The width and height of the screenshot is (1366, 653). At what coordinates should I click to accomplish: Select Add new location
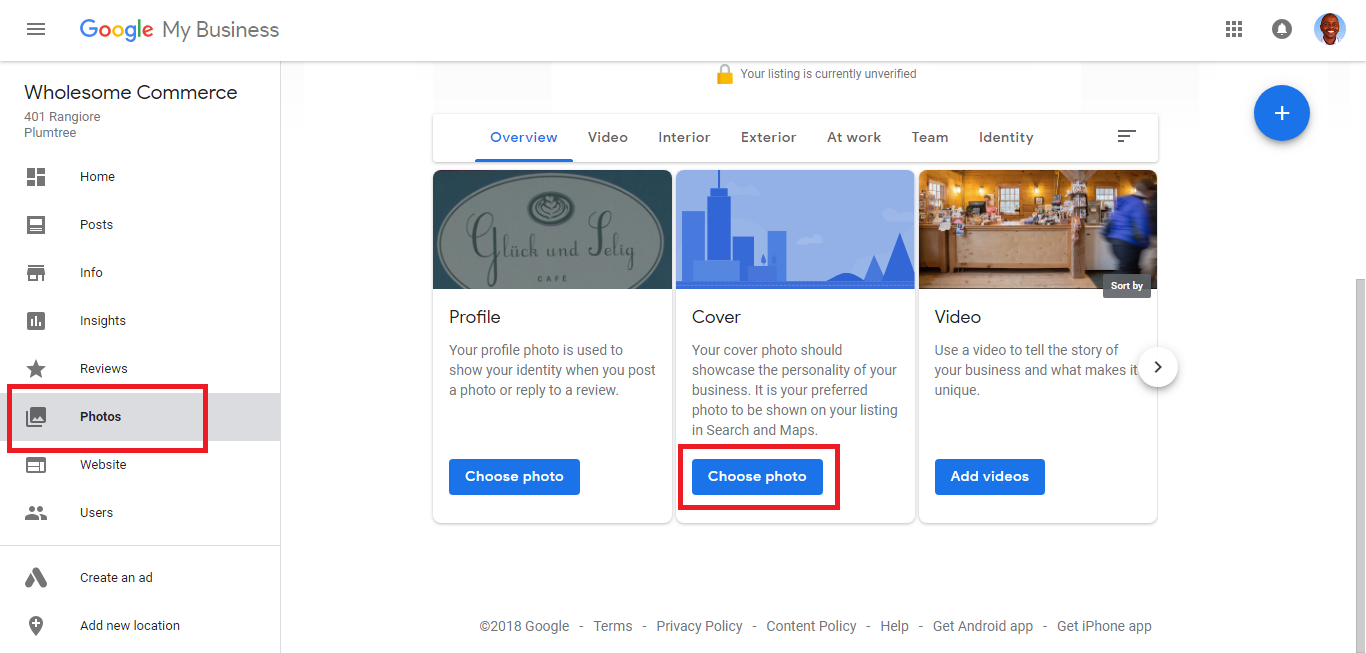tap(140, 626)
